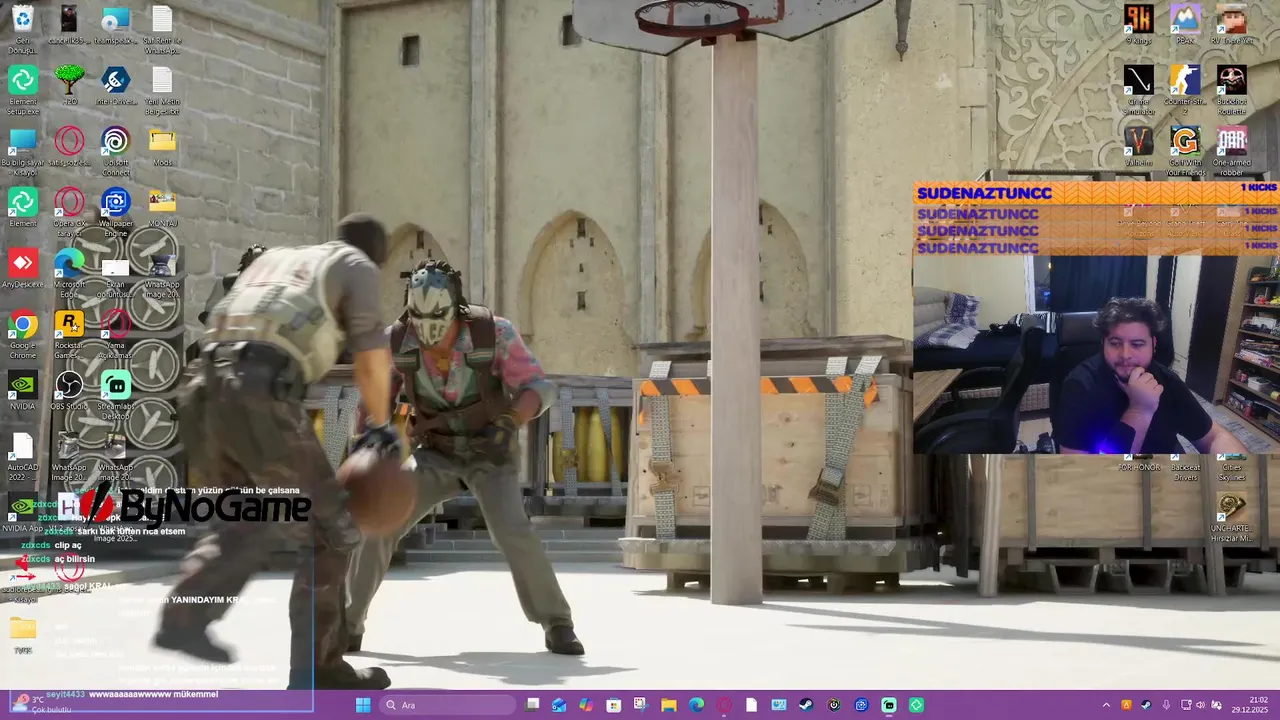Open One-armed robber game shortcut
The image size is (1280, 720).
pyautogui.click(x=1231, y=150)
